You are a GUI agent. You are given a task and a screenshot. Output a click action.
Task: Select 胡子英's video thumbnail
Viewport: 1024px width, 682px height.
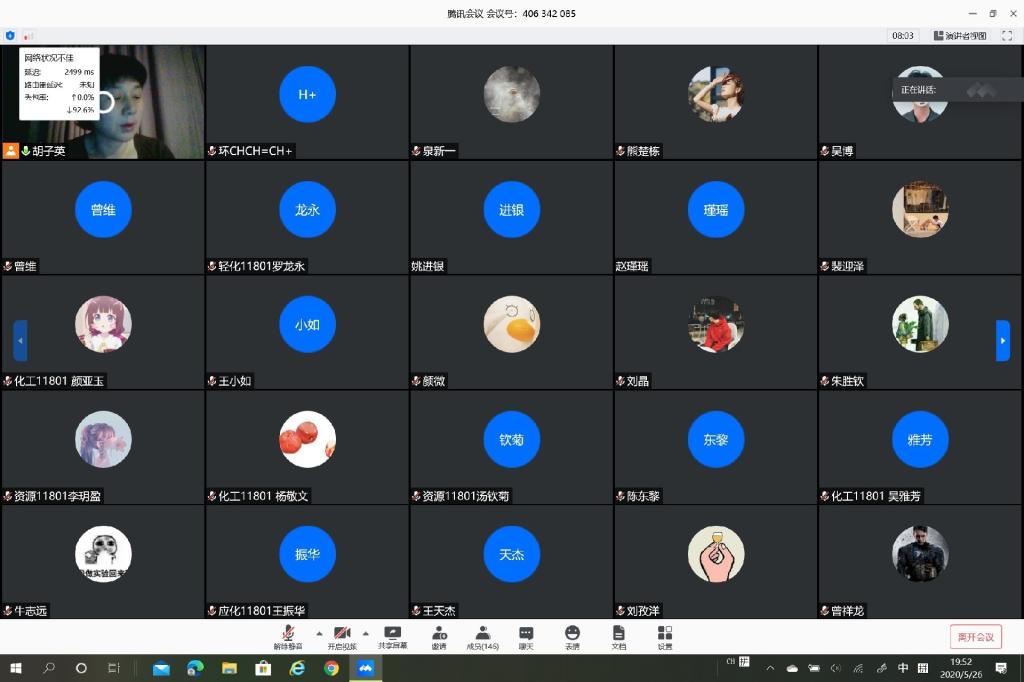103,100
